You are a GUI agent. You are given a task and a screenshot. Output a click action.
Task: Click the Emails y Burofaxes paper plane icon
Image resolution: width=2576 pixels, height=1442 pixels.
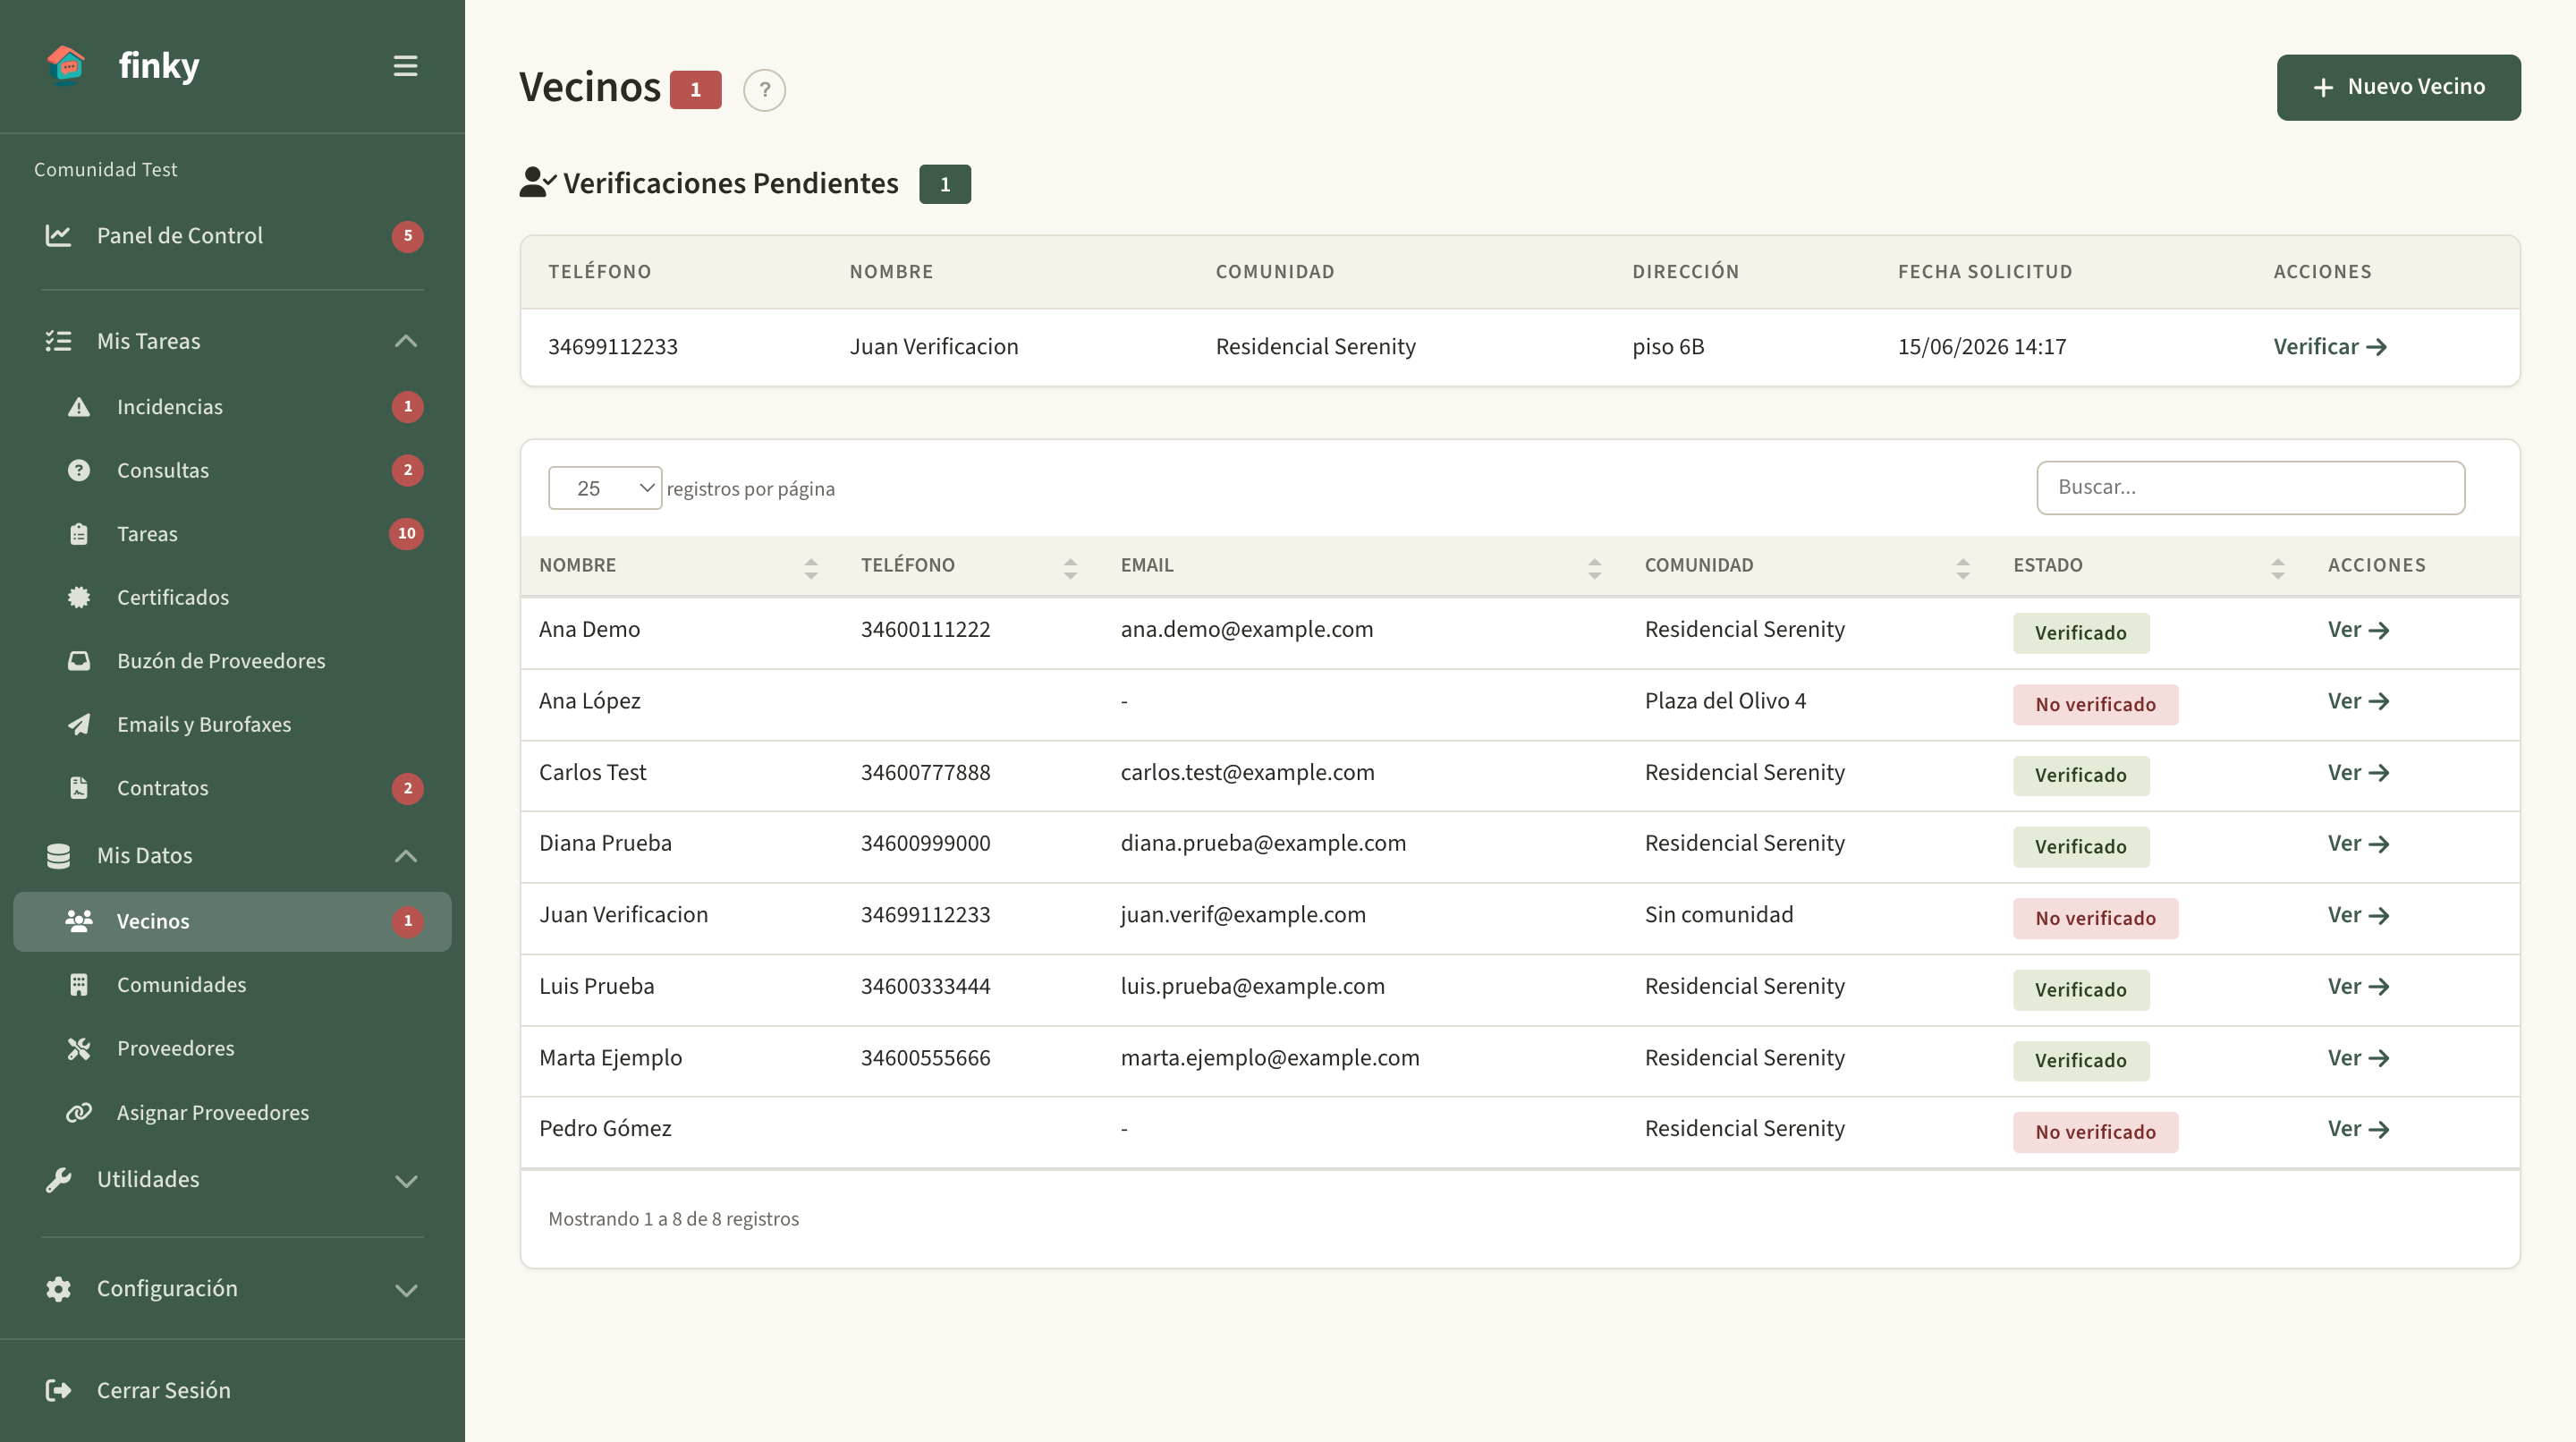(x=79, y=724)
